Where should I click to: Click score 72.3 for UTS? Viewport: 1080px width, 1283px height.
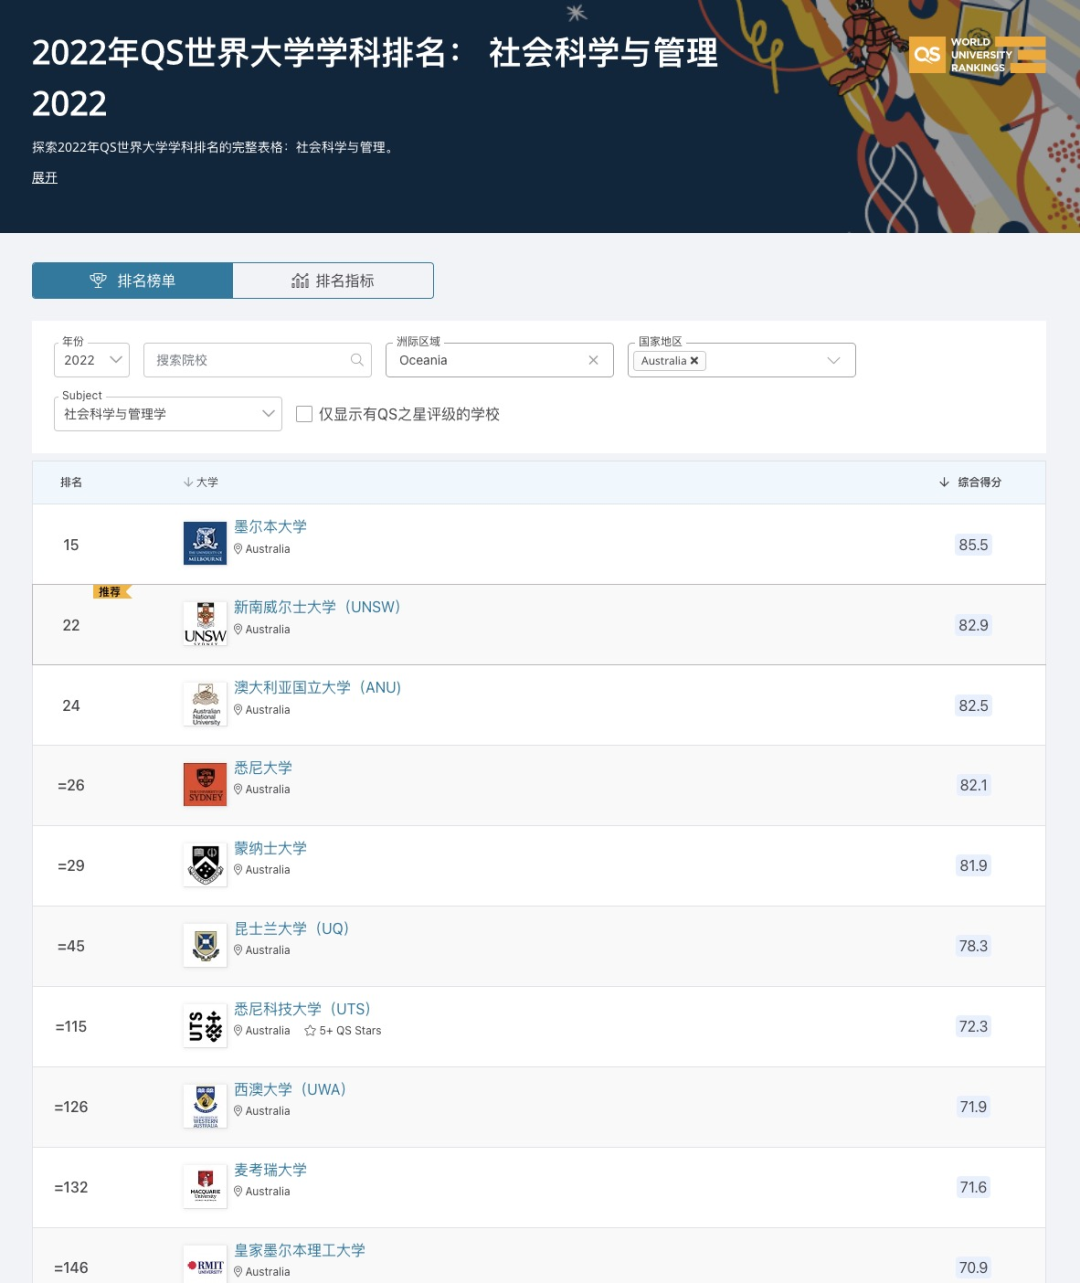coord(973,1026)
